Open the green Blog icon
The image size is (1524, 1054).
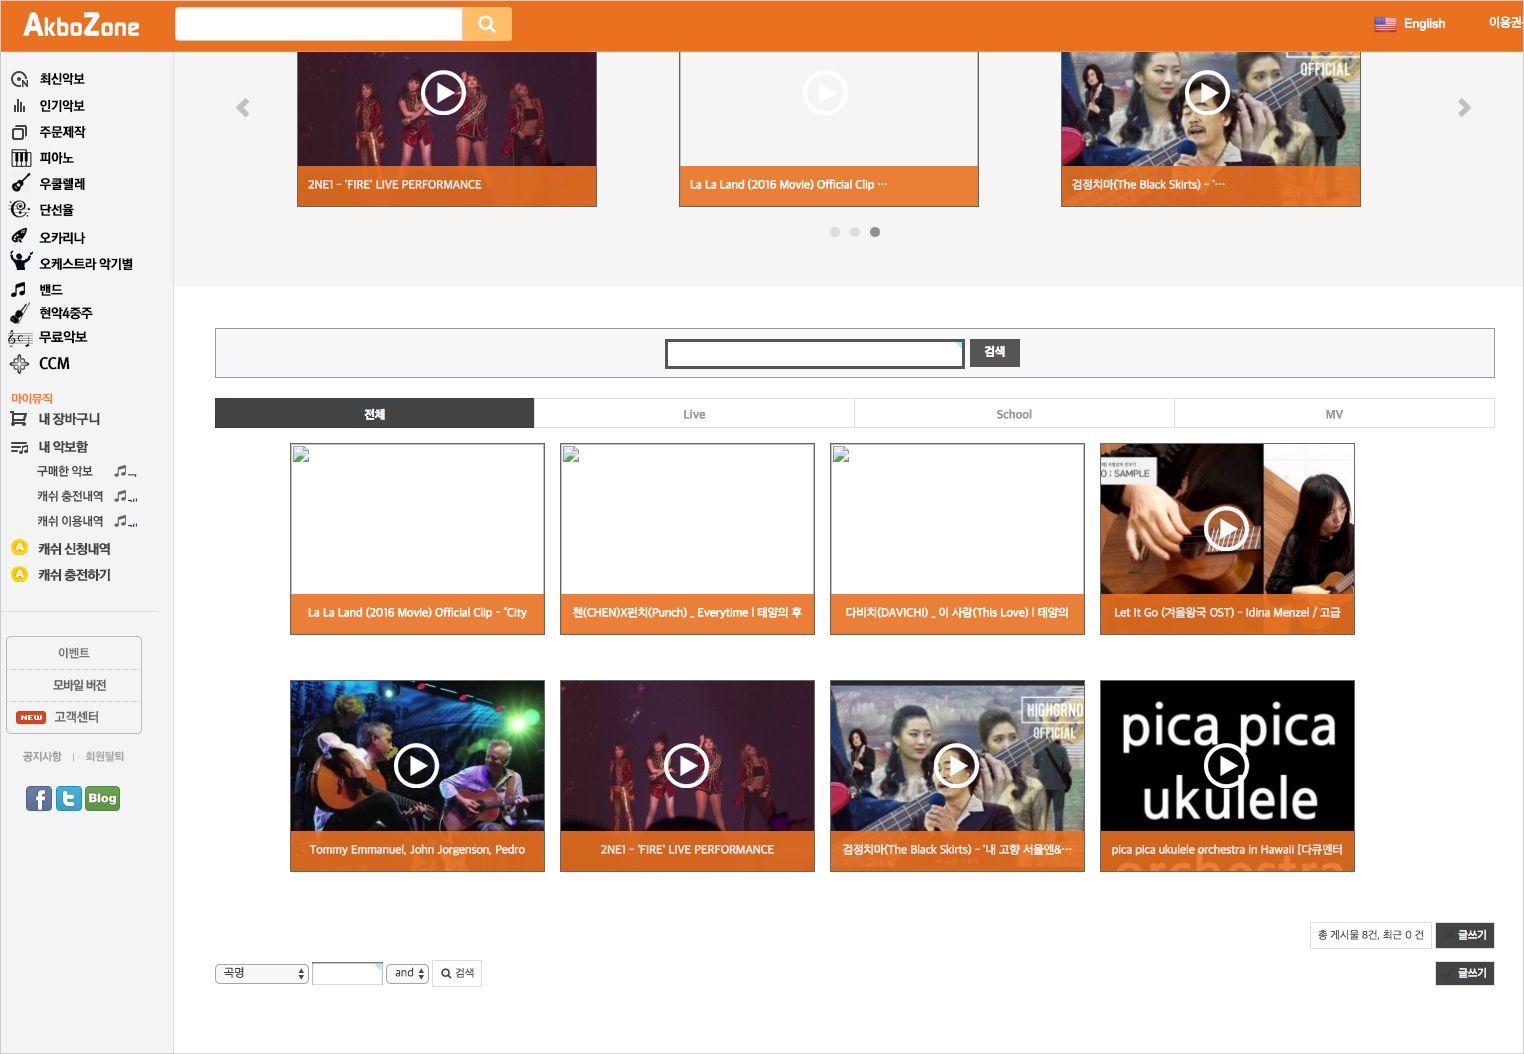103,798
